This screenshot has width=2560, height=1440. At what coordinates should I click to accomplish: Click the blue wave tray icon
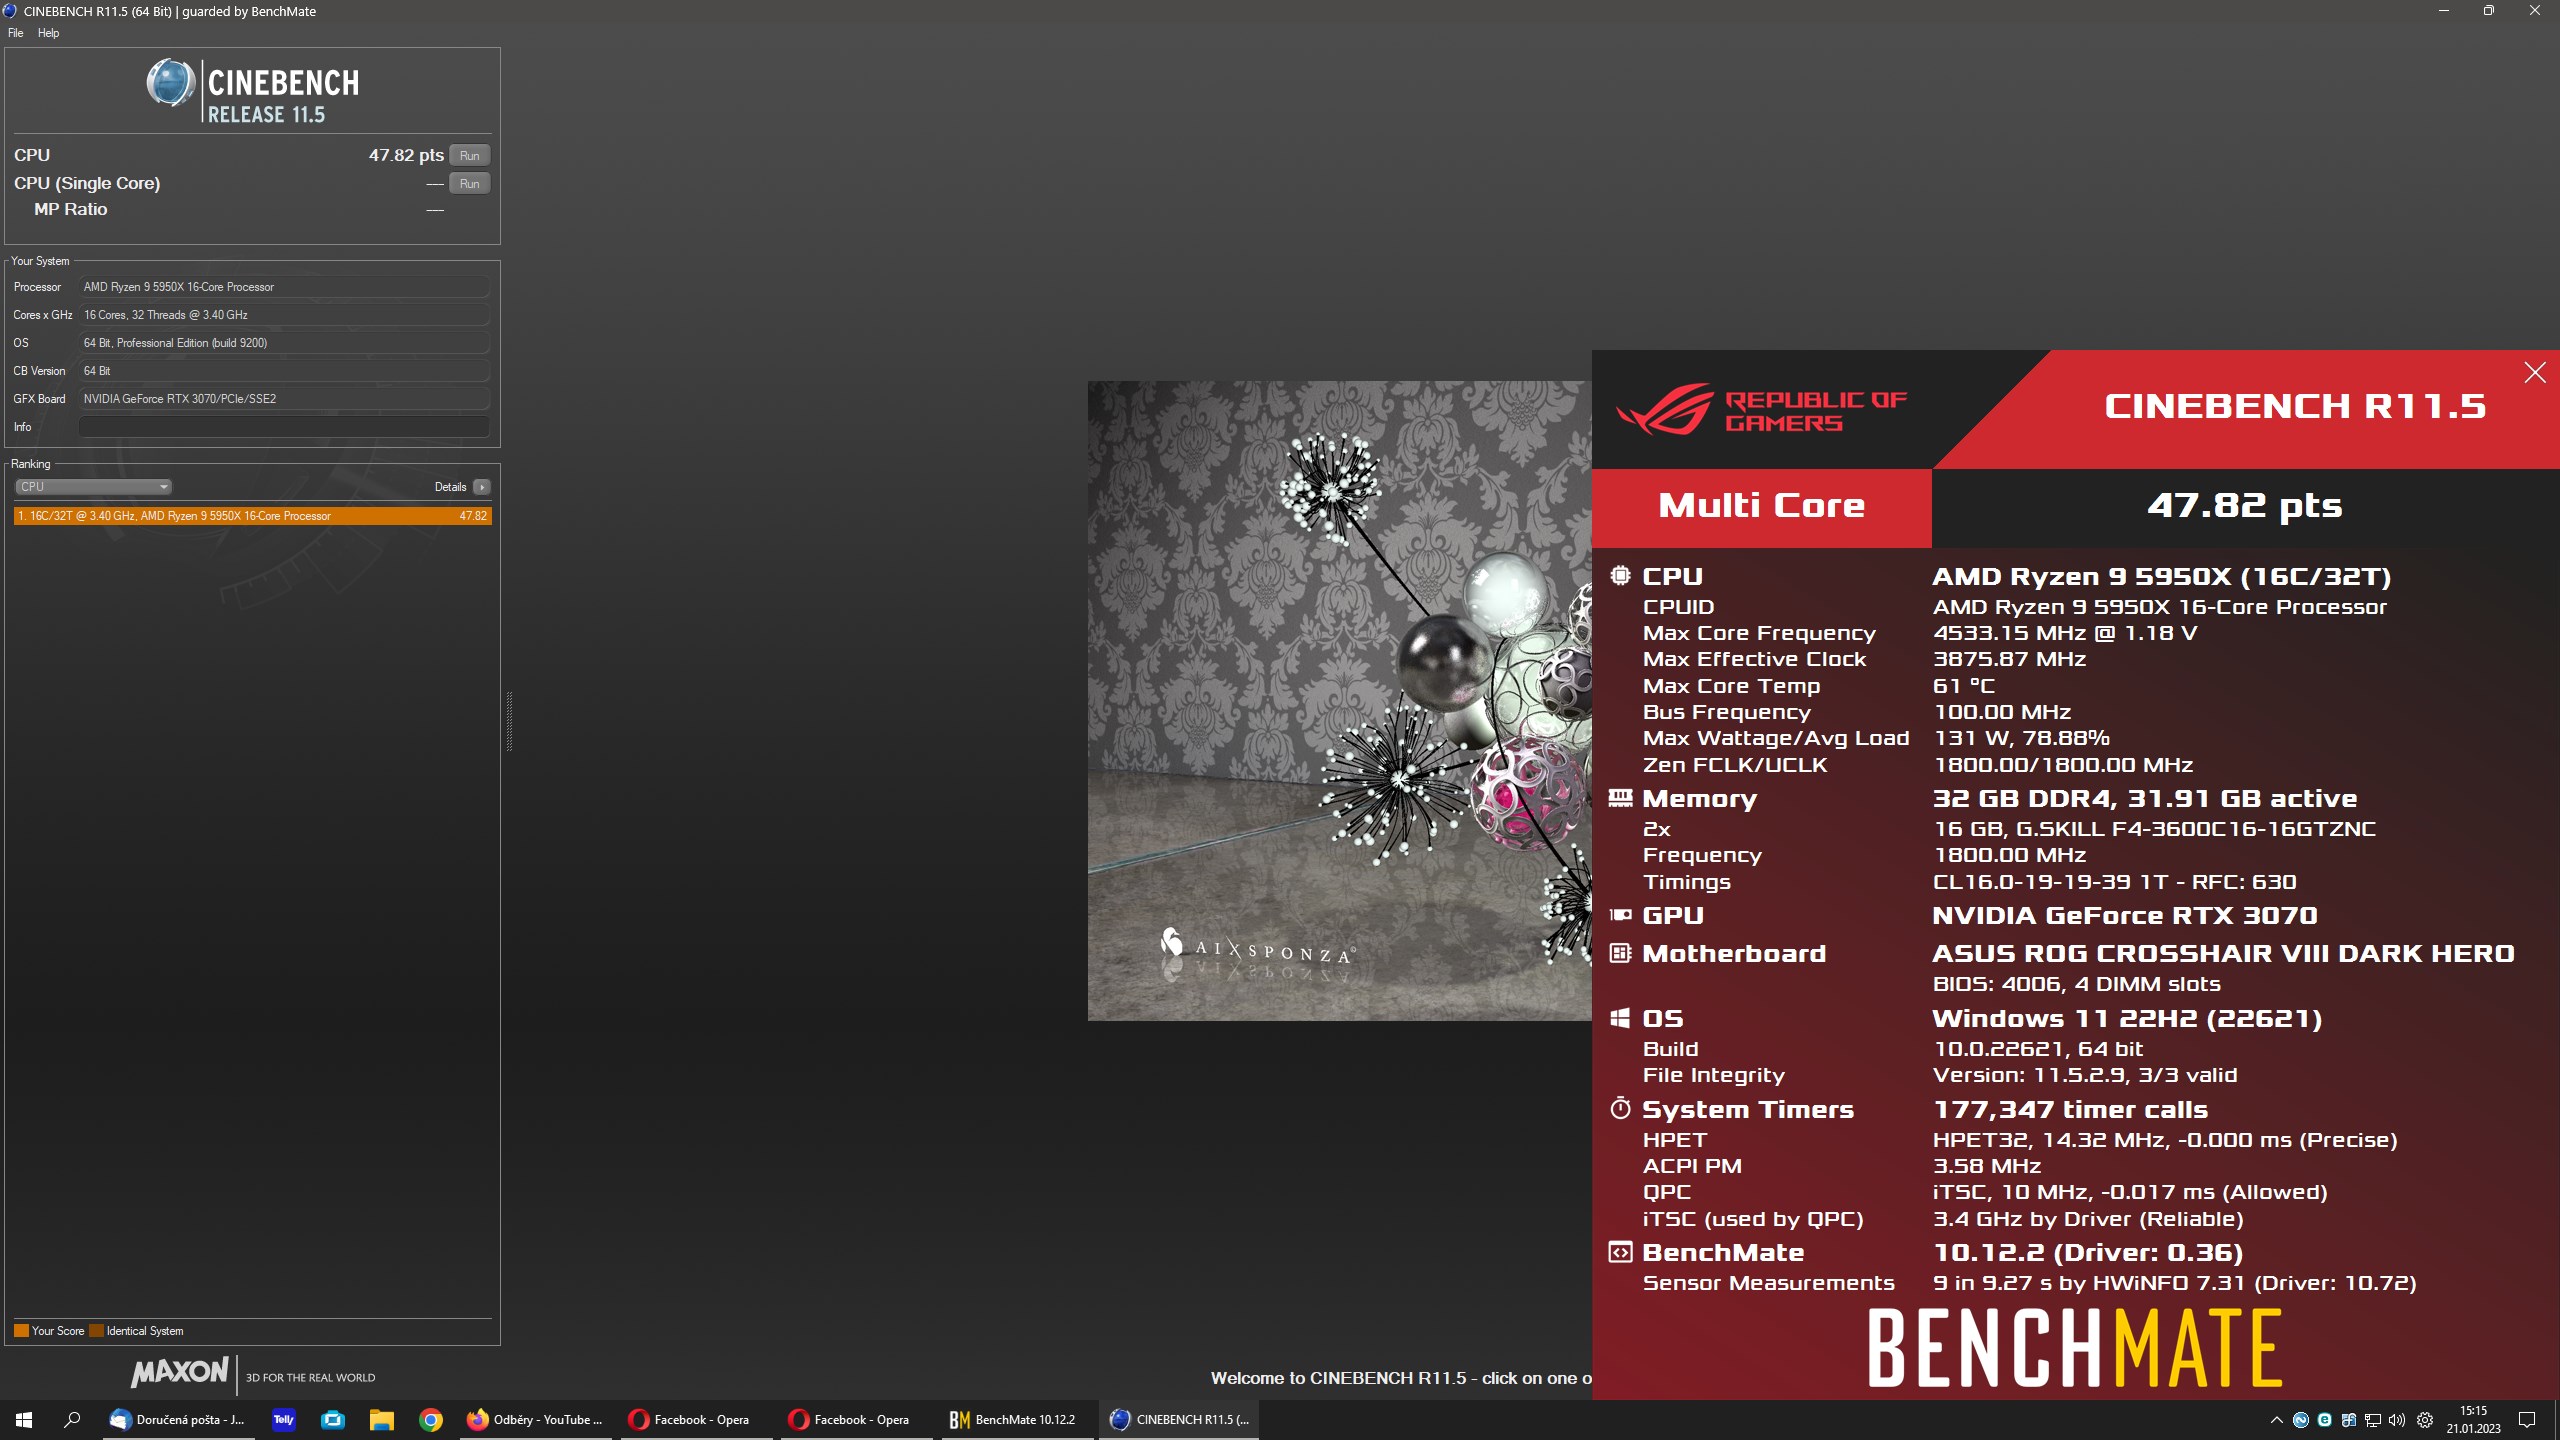coord(2301,1420)
